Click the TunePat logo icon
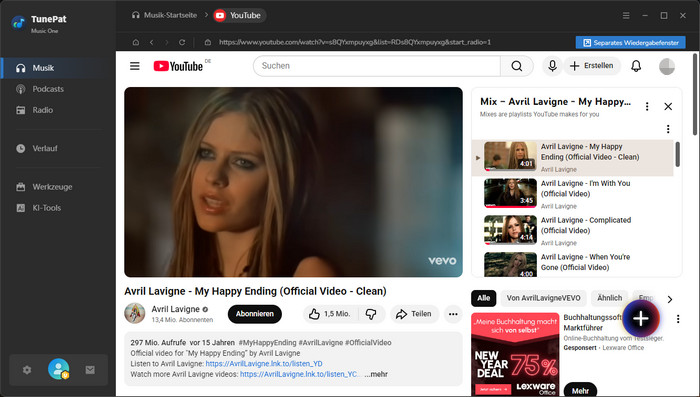Viewport: 700px width, 397px height. coord(18,22)
